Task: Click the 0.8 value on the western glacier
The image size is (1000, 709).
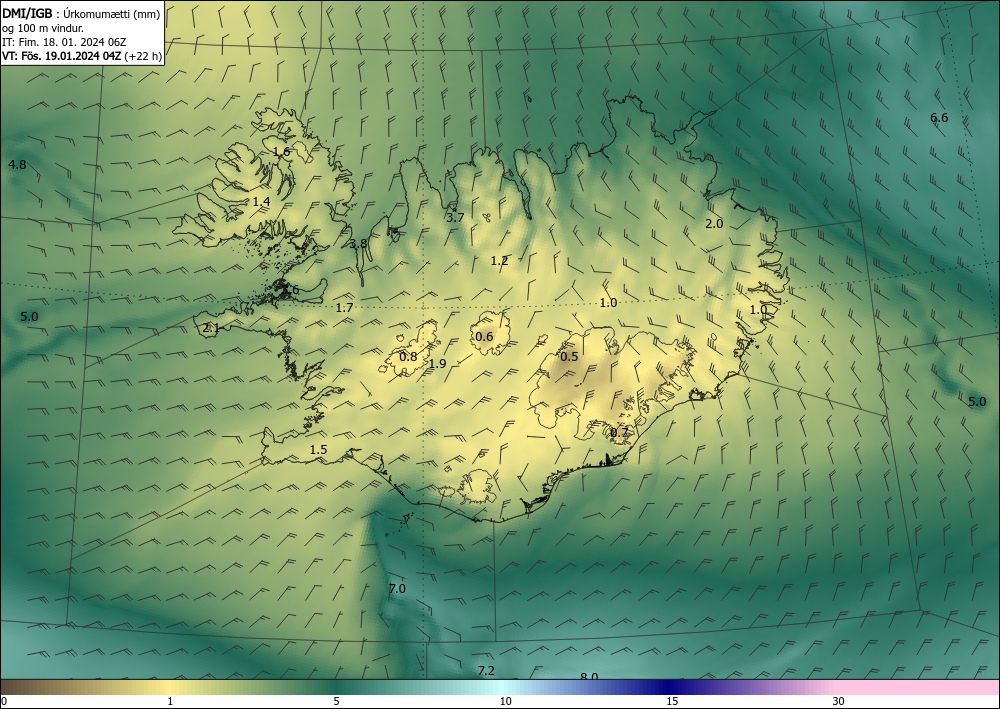Action: point(408,356)
